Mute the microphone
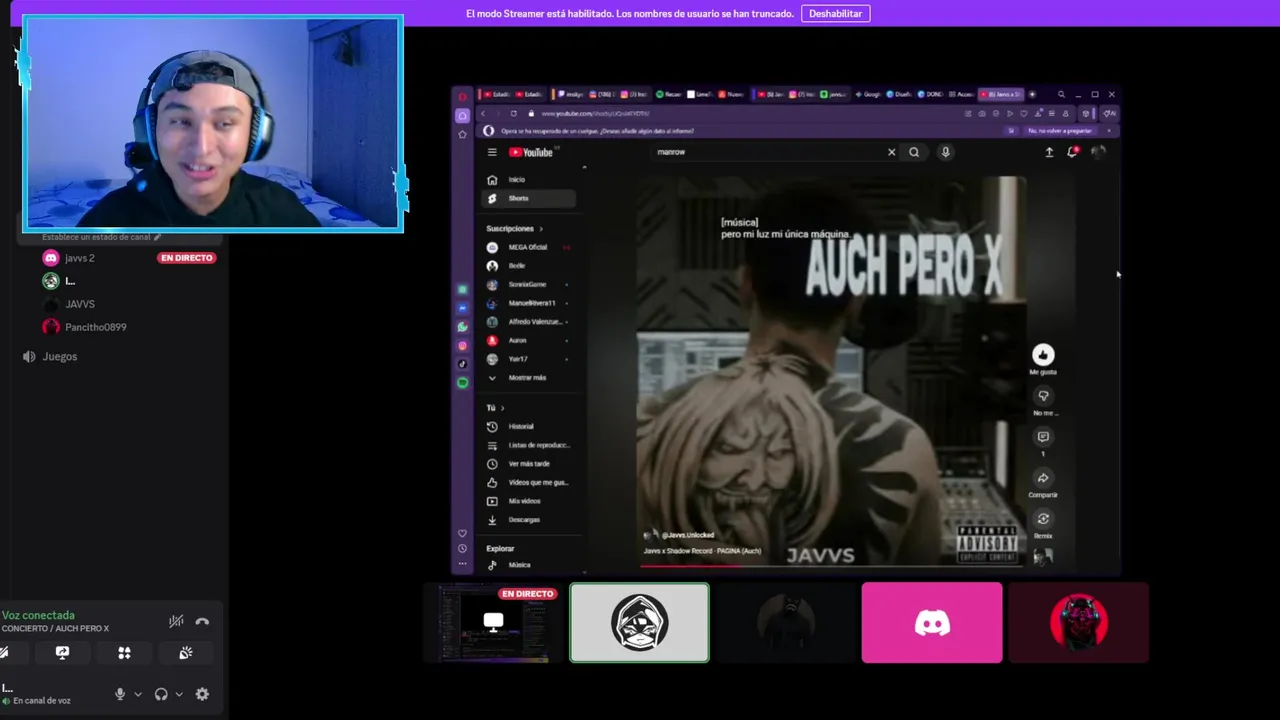 [x=120, y=694]
